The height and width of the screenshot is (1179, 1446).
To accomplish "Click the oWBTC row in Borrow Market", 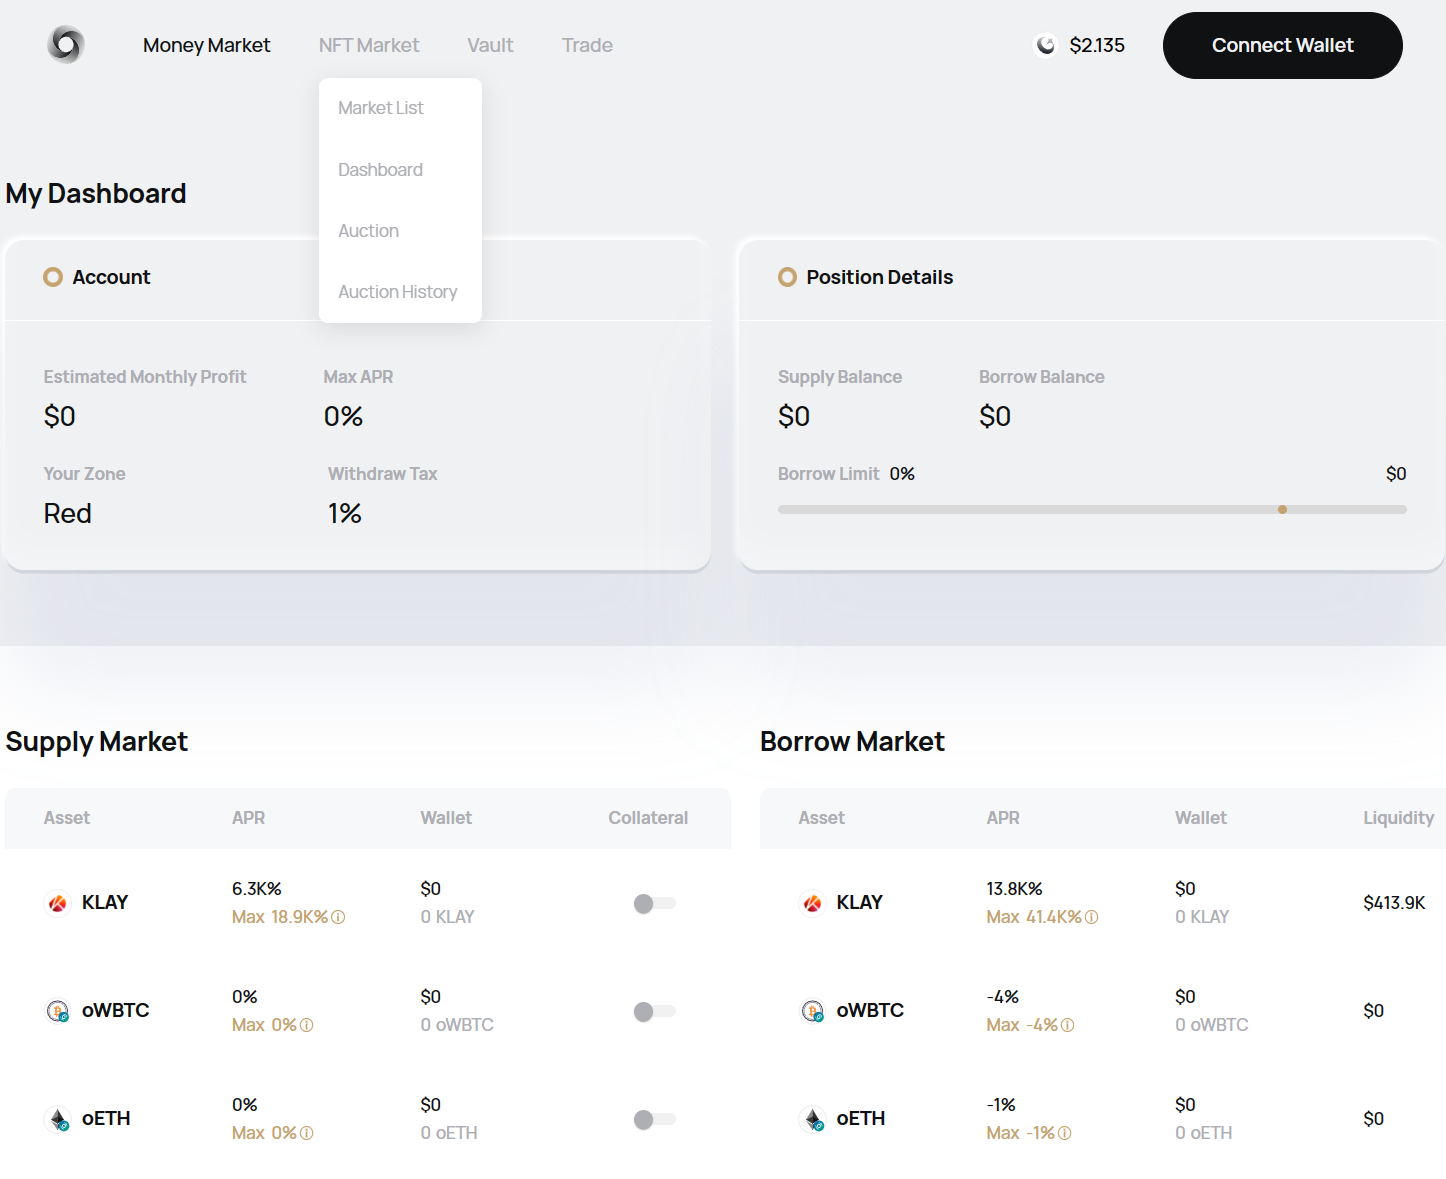I will tap(1103, 1011).
